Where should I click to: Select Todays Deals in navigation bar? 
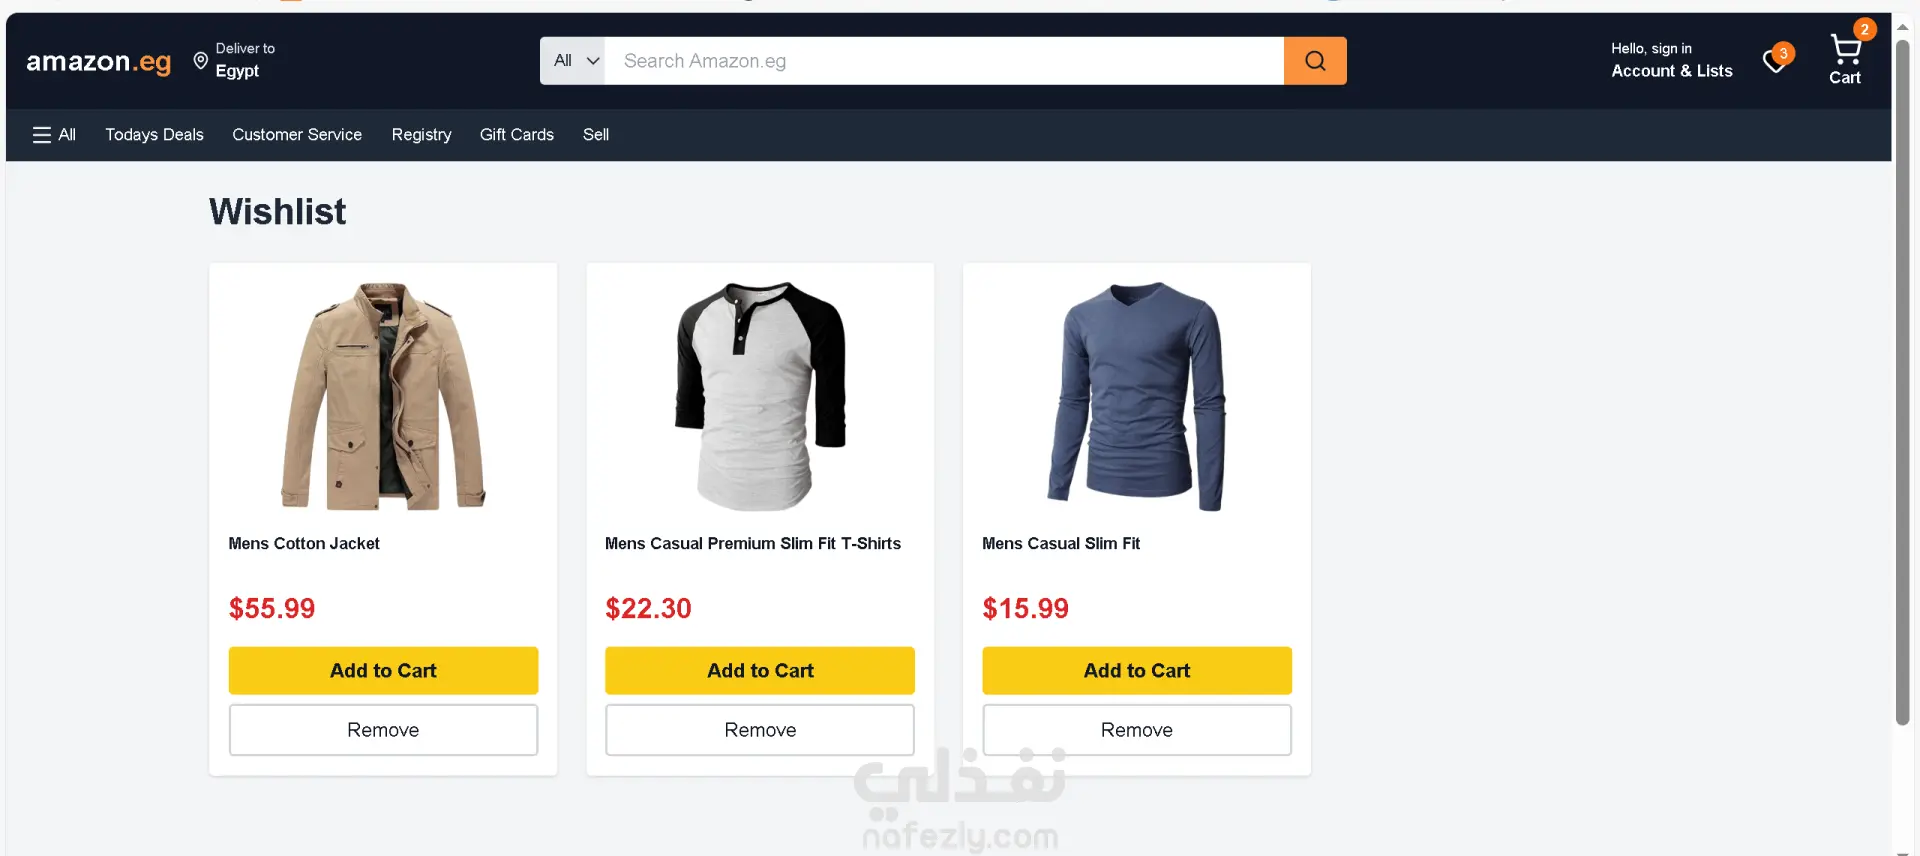pyautogui.click(x=154, y=135)
